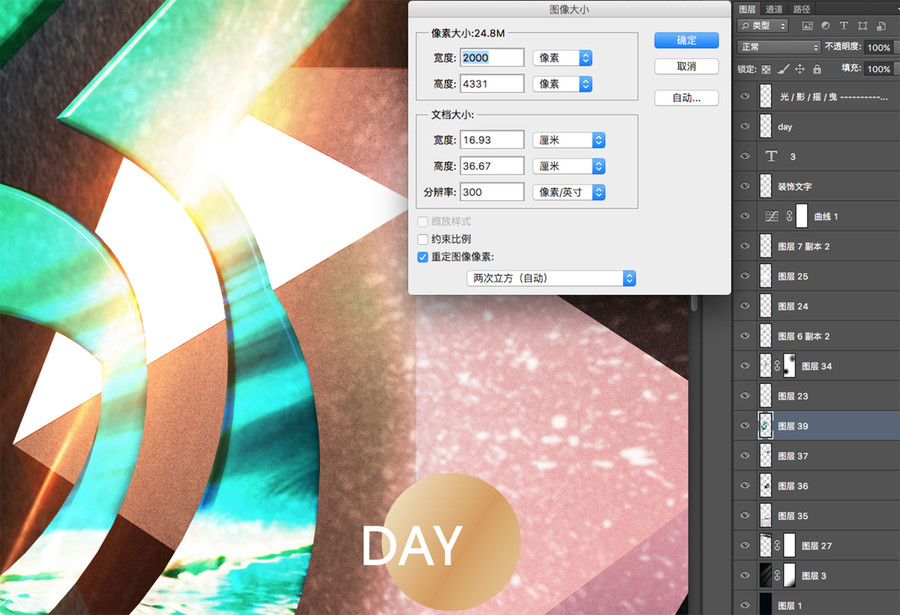900x615 pixels.
Task: Filter layers by adjustment layer icon
Action: (x=825, y=26)
